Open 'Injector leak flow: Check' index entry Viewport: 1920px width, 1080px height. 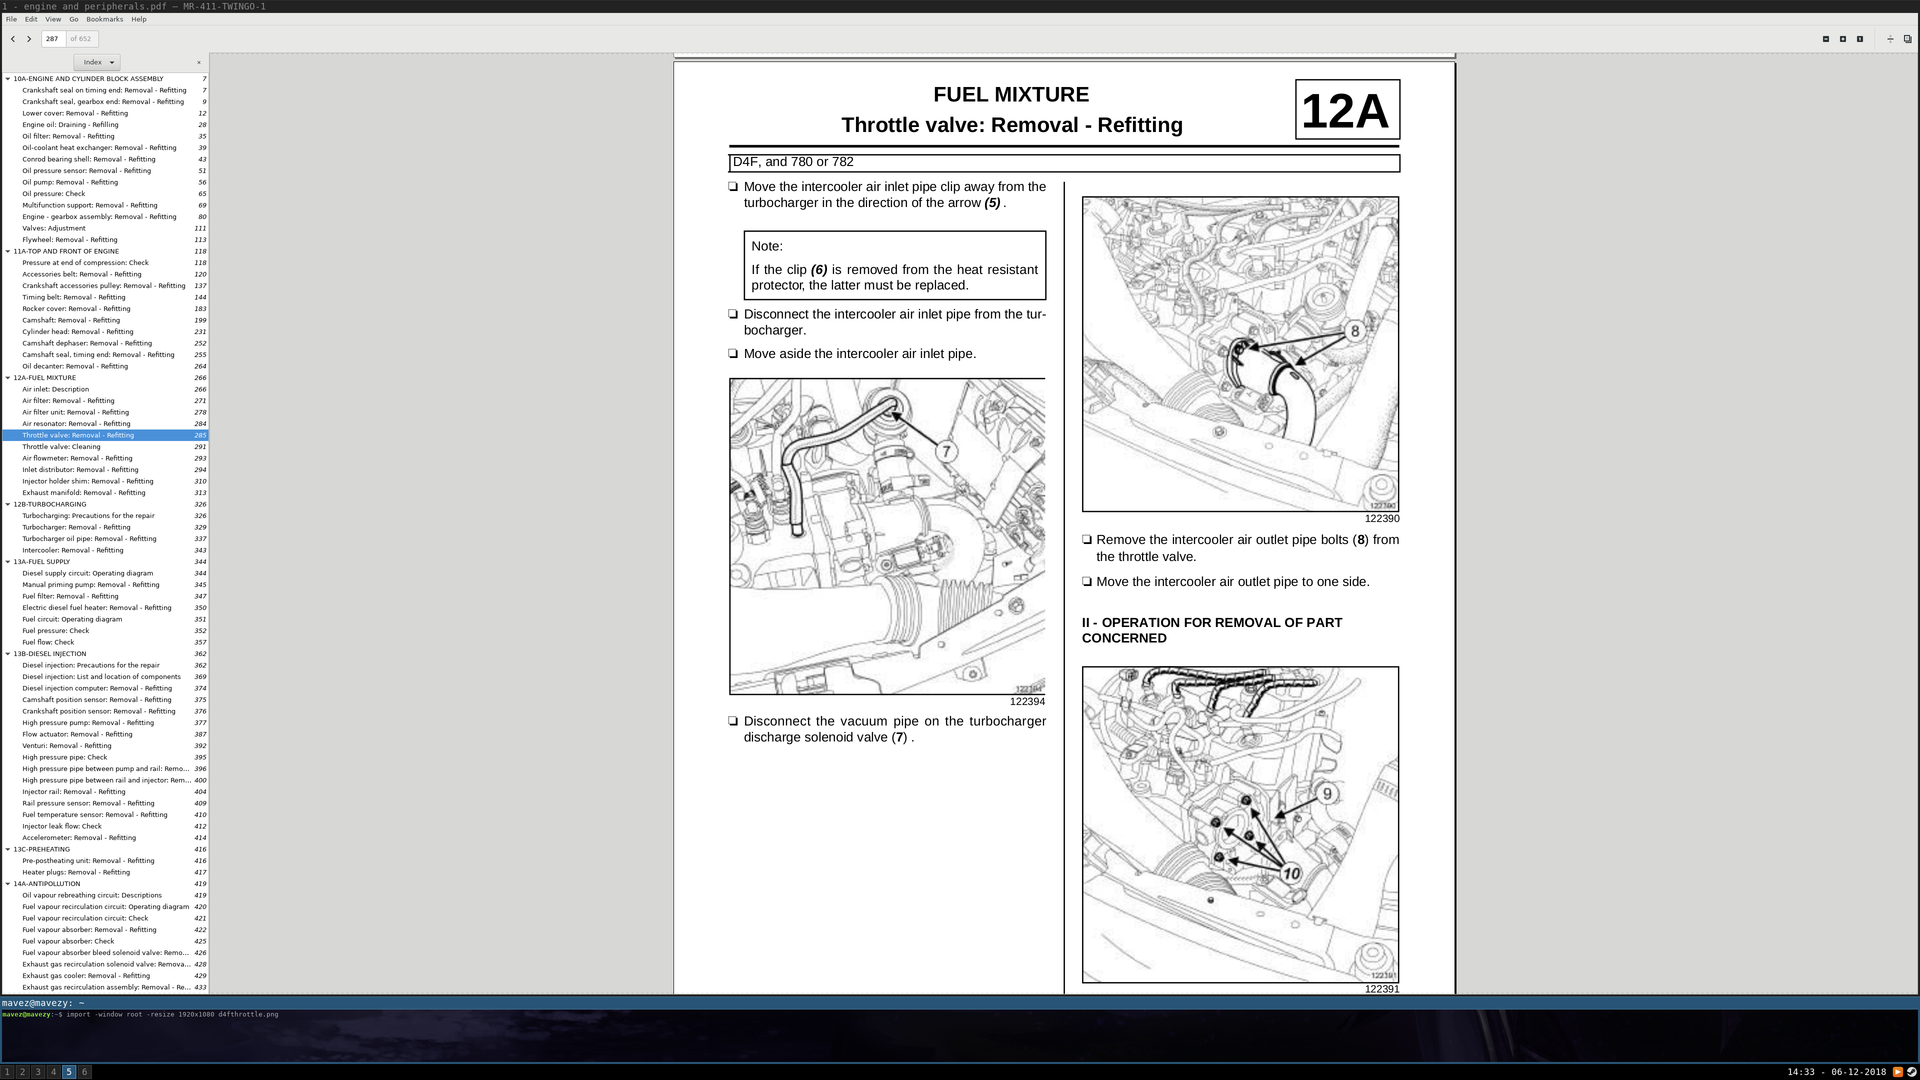pos(105,826)
